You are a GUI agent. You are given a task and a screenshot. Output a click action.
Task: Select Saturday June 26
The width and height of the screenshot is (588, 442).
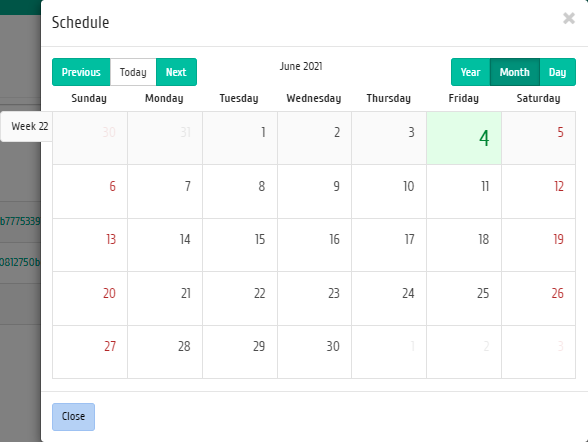tap(538, 298)
